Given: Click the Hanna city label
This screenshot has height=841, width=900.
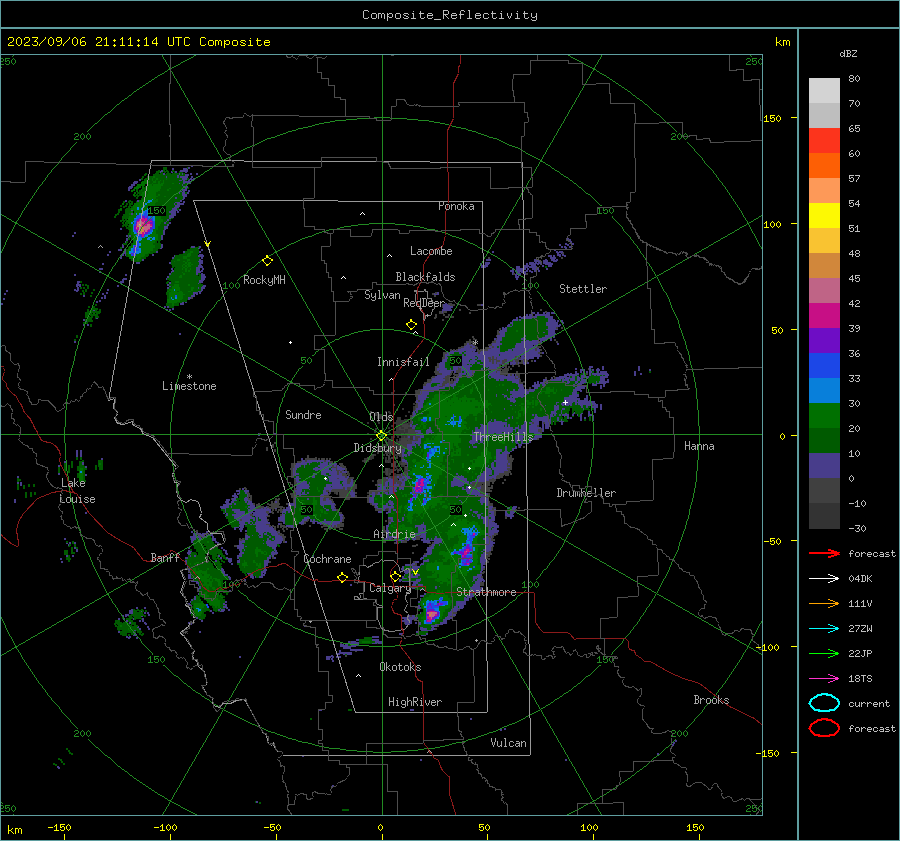Looking at the screenshot, I should pyautogui.click(x=699, y=446).
